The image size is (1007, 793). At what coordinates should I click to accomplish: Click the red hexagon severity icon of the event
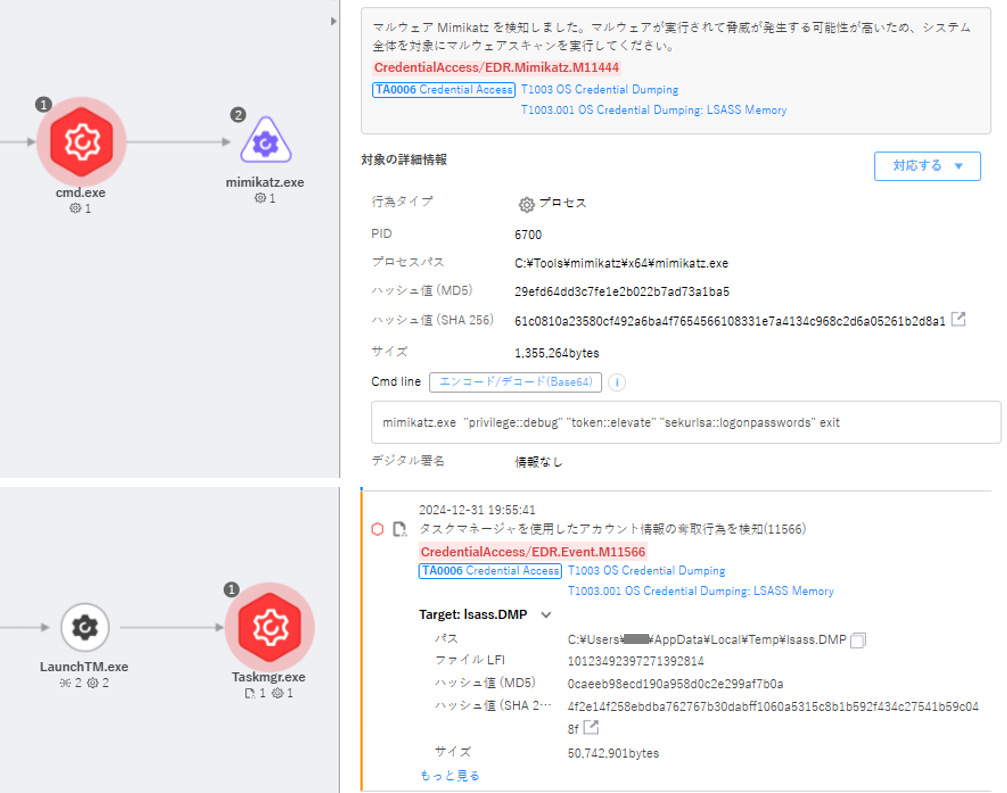[x=377, y=529]
